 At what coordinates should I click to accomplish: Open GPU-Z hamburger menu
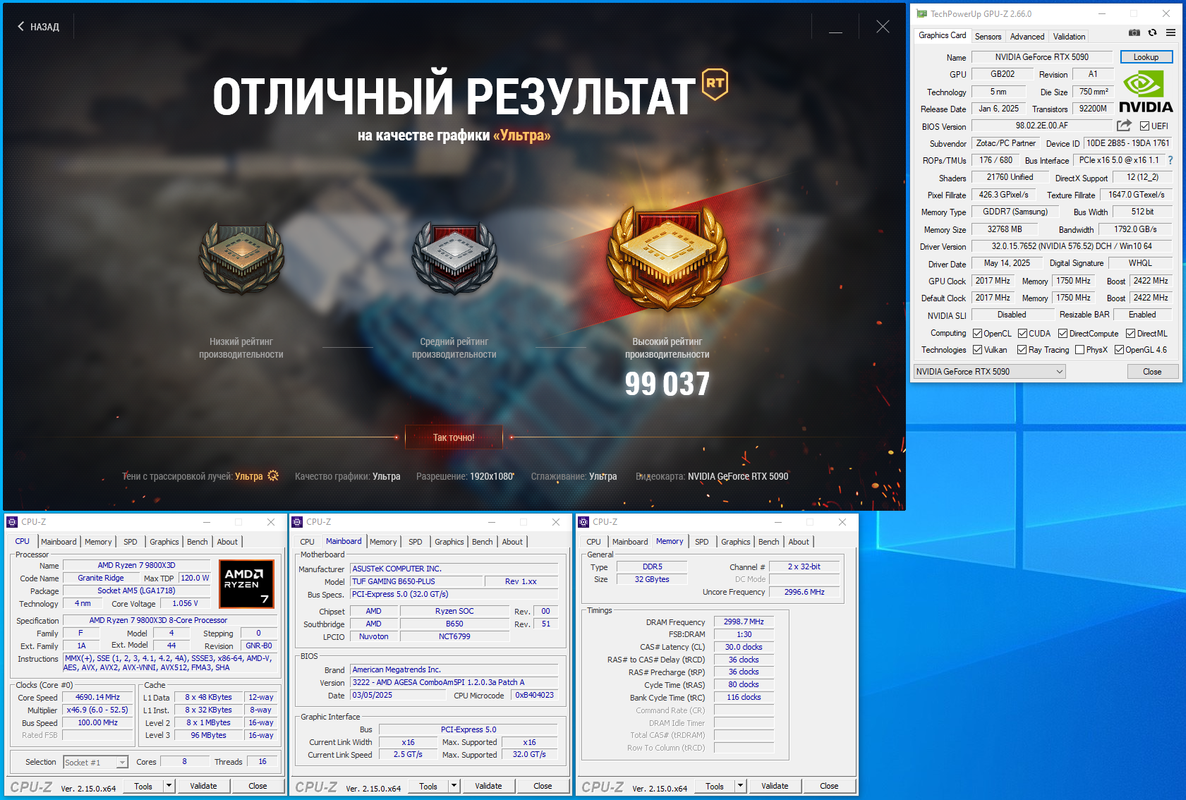pyautogui.click(x=1170, y=33)
